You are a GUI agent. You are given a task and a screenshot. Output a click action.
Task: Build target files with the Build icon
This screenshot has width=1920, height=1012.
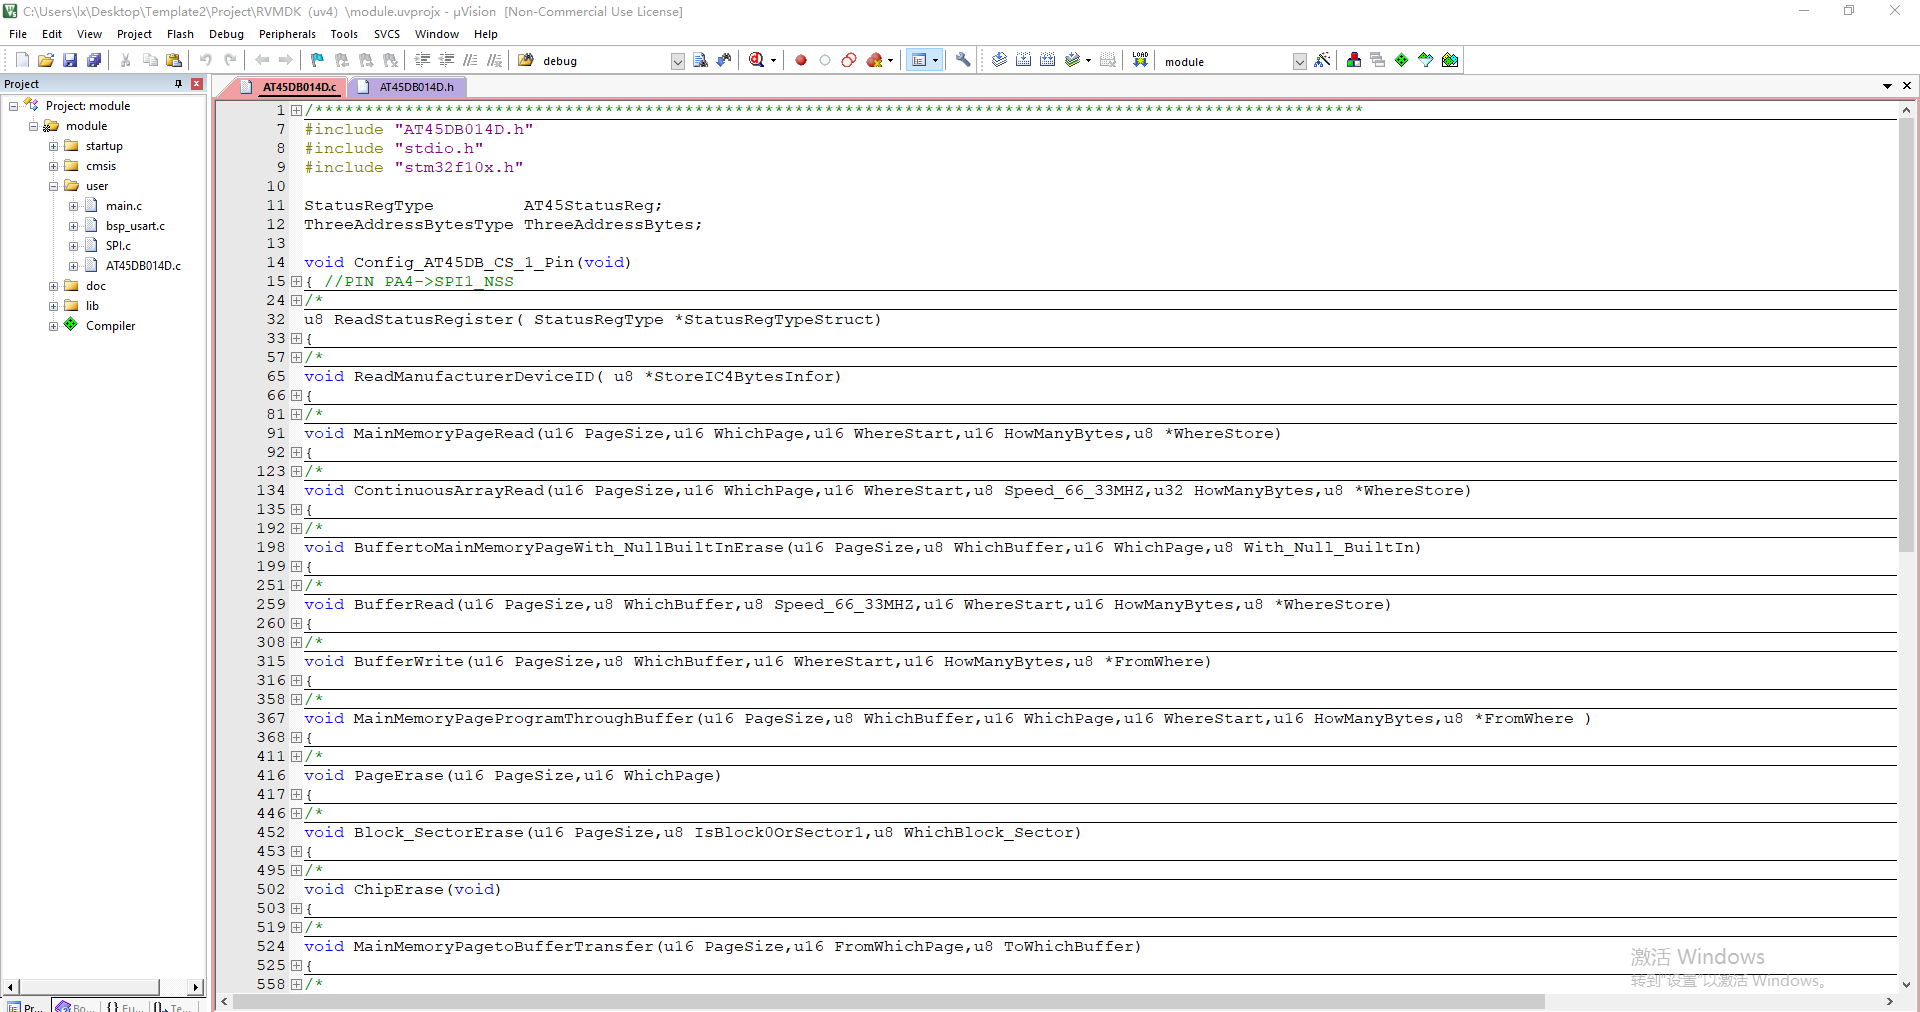click(x=1023, y=60)
